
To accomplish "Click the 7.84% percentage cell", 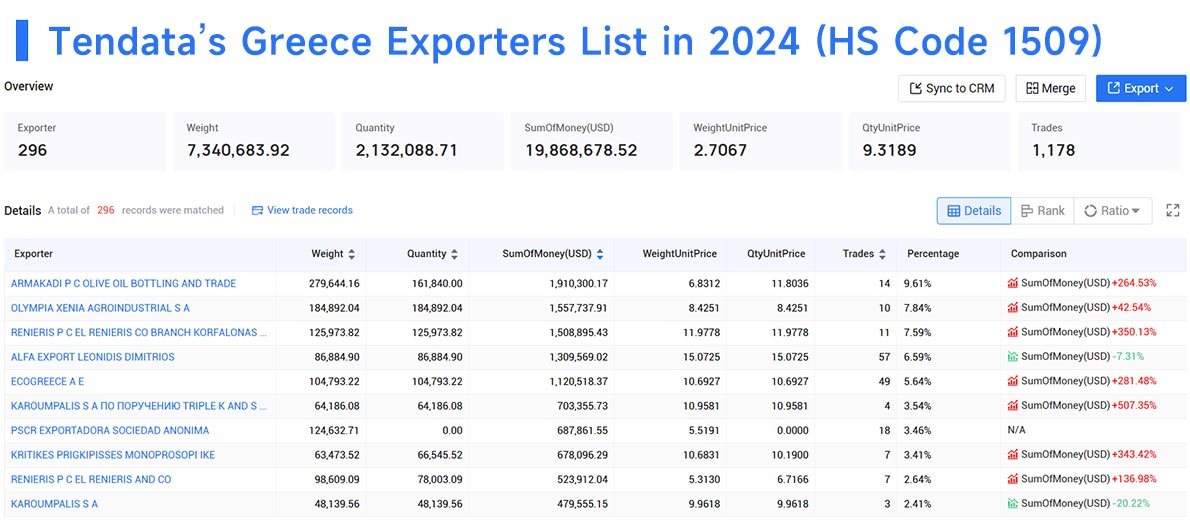I will click(x=918, y=308).
